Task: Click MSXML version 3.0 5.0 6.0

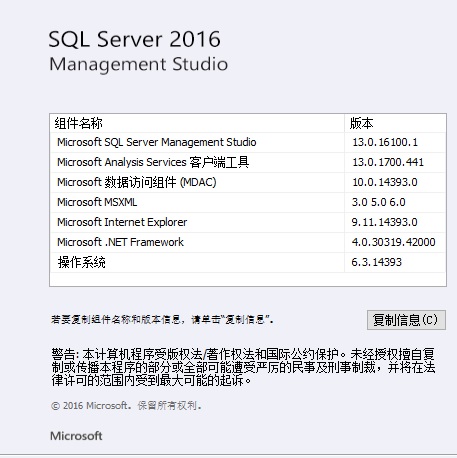Action: pyautogui.click(x=379, y=202)
